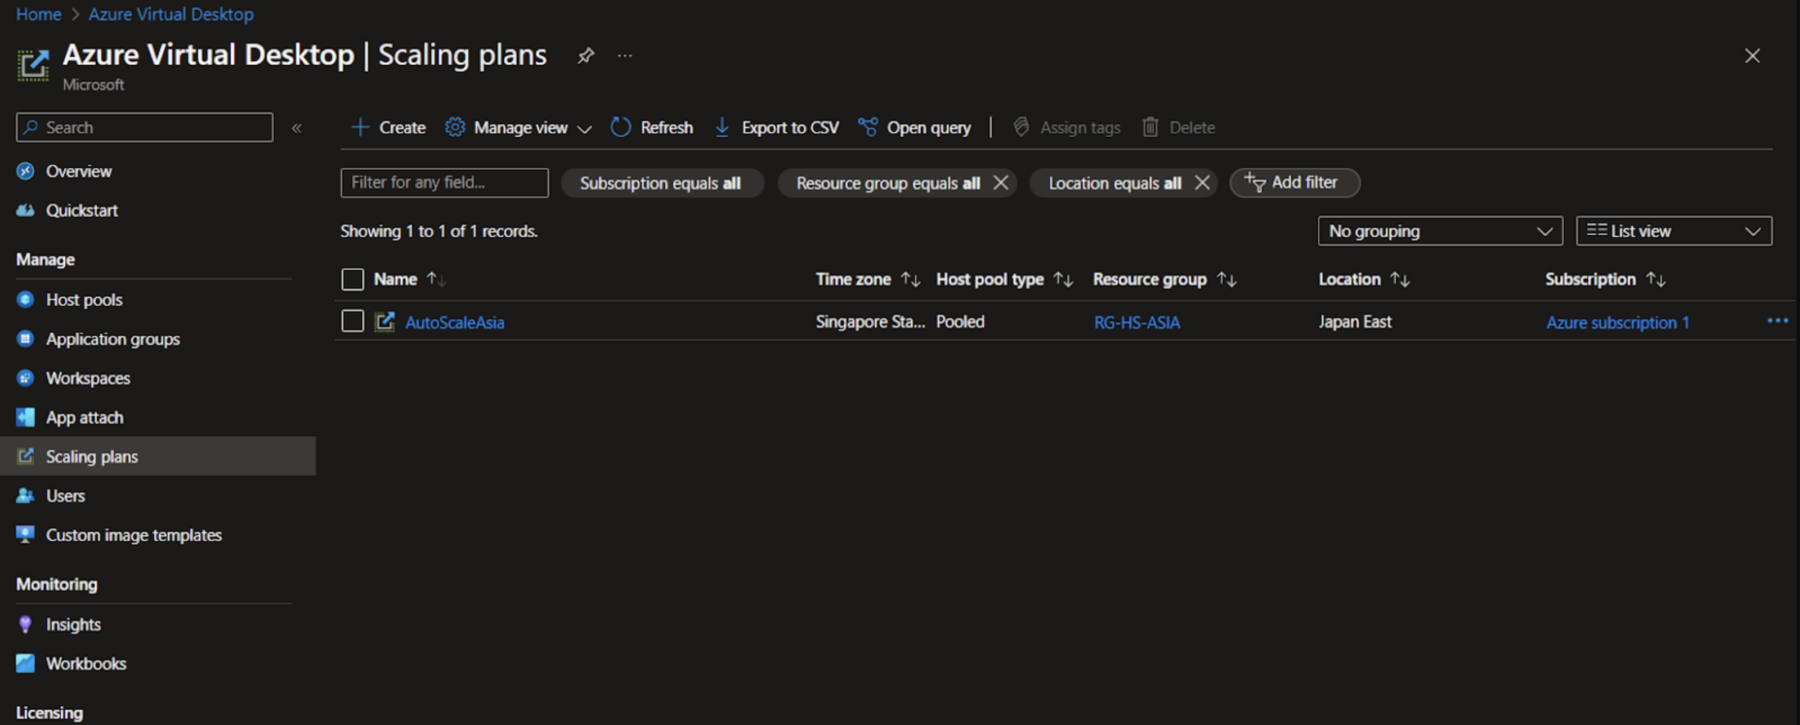Click the pin icon beside Scaling plans title
The image size is (1800, 725).
click(586, 56)
